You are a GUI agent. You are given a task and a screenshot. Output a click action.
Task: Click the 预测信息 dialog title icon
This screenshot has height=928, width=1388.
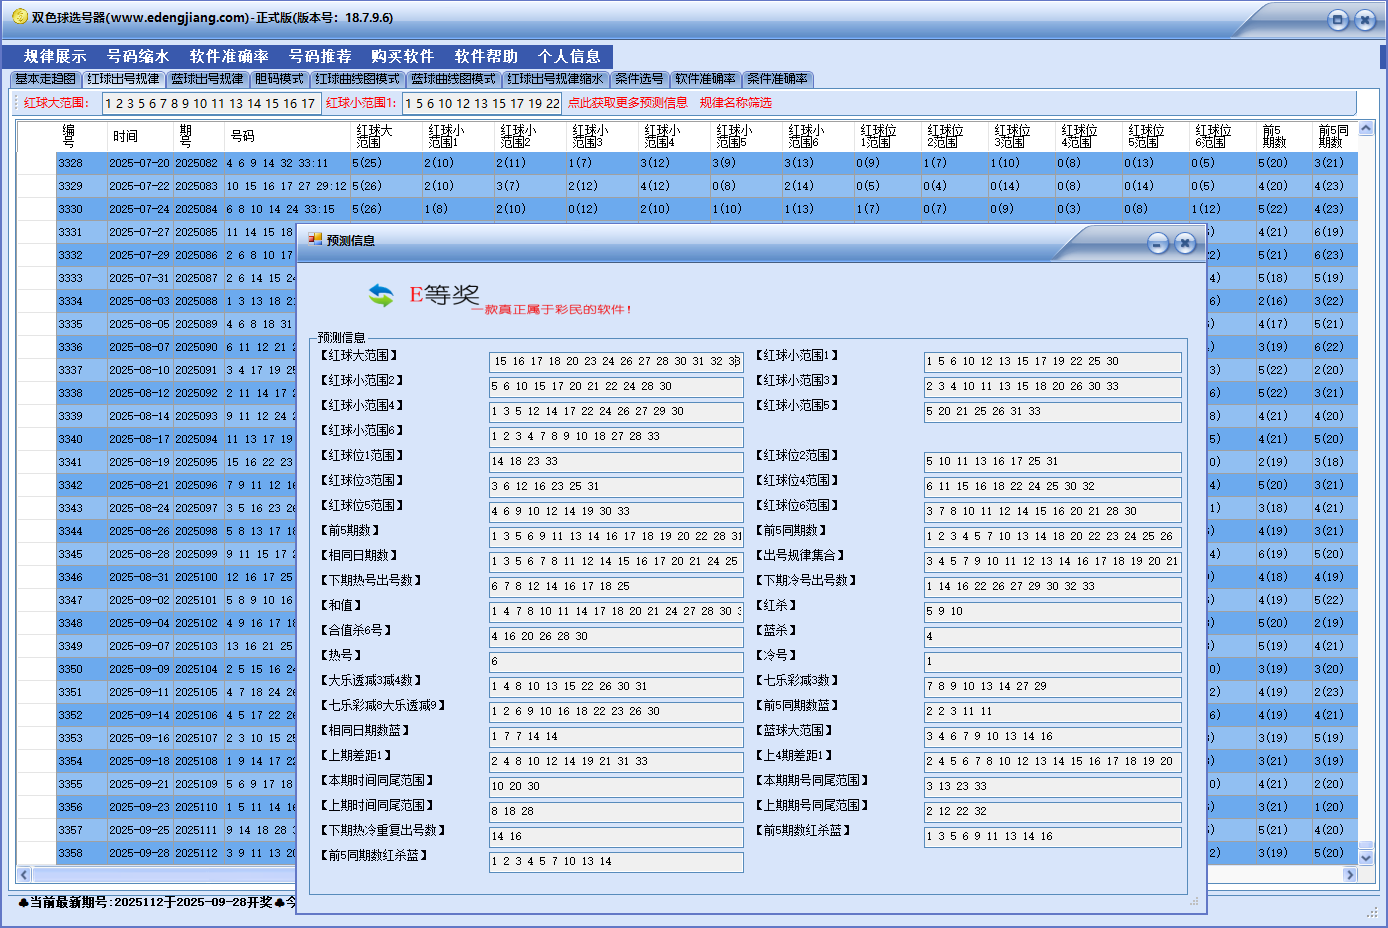click(x=315, y=240)
